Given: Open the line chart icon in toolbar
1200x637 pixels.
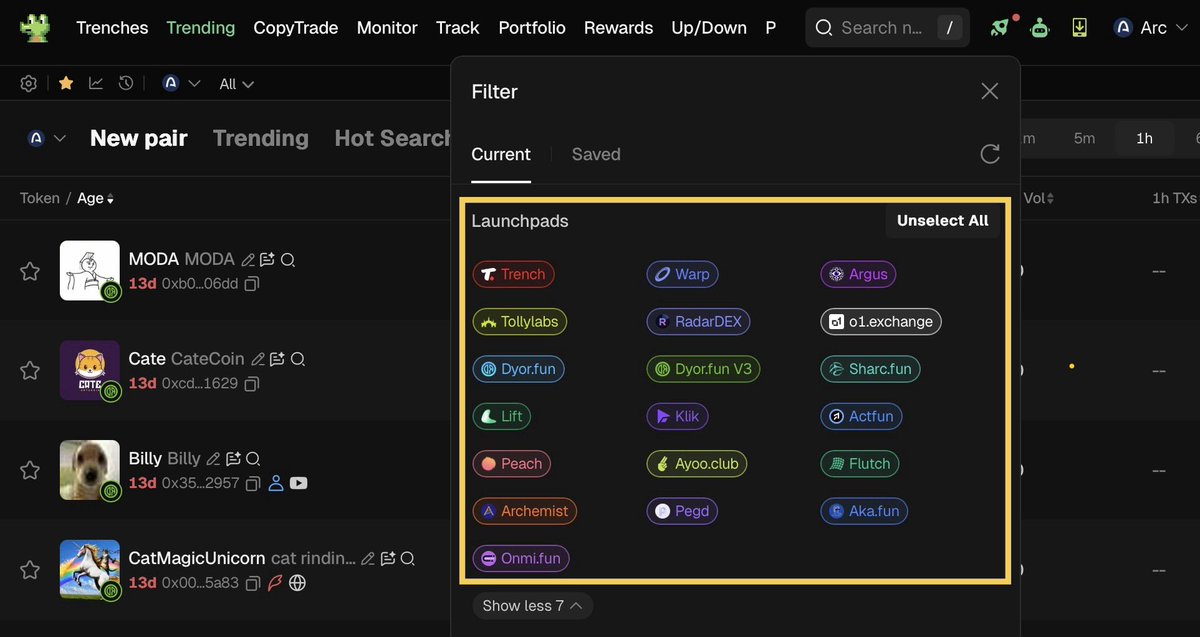Looking at the screenshot, I should [x=96, y=84].
